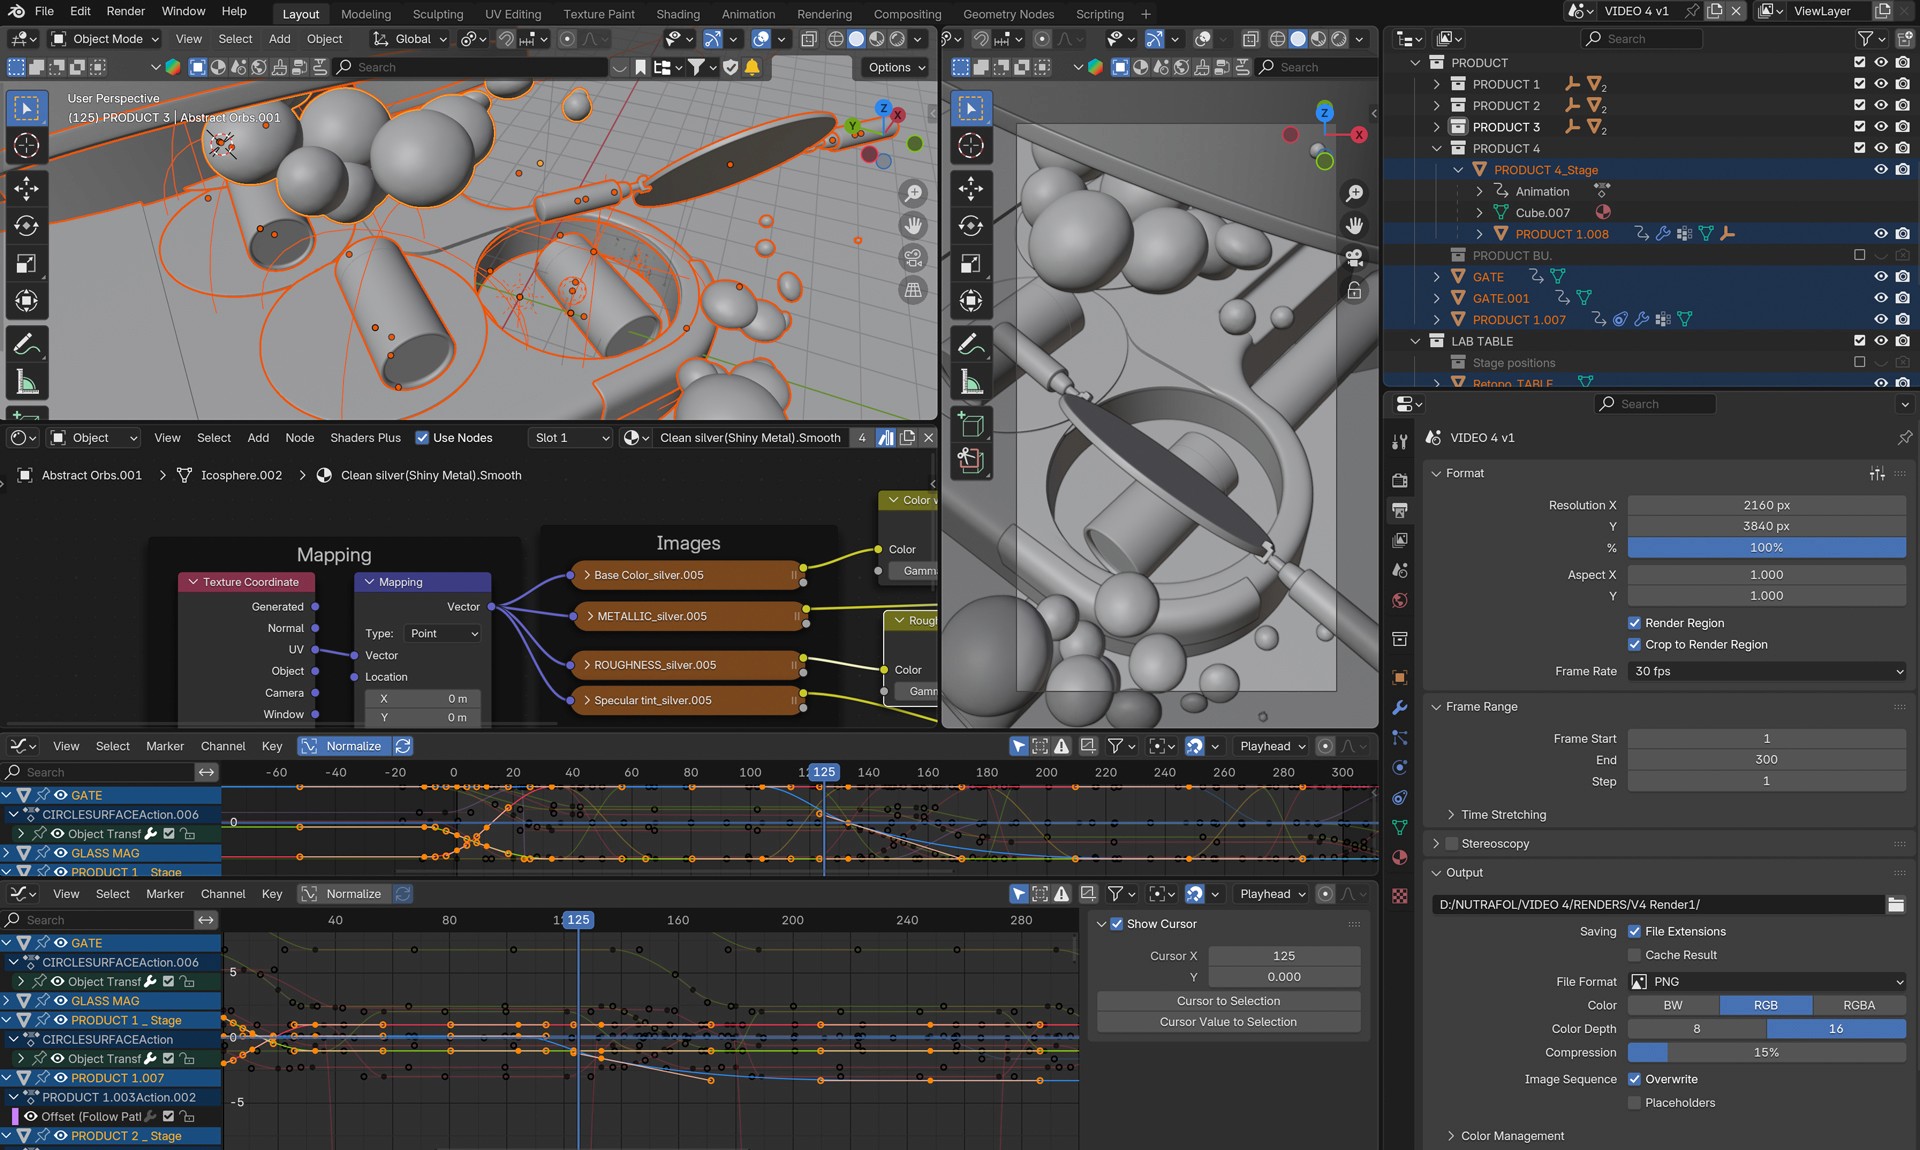1920x1150 pixels.
Task: Open the Output folder browse icon
Action: coord(1895,904)
